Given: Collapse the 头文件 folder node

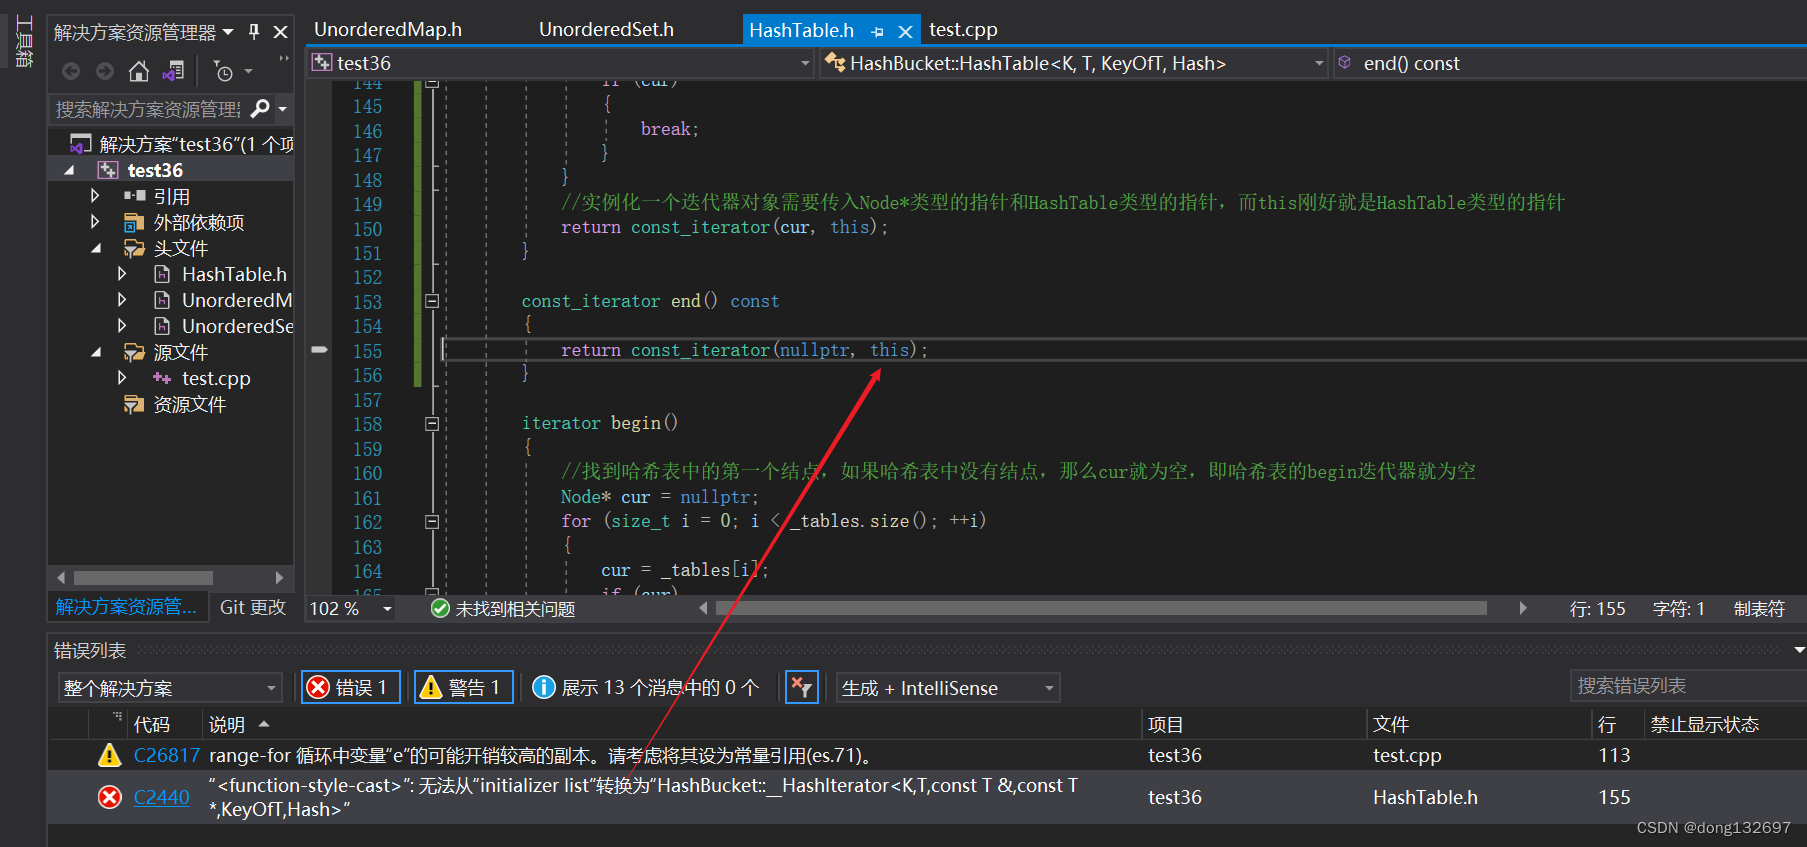Looking at the screenshot, I should pos(96,248).
